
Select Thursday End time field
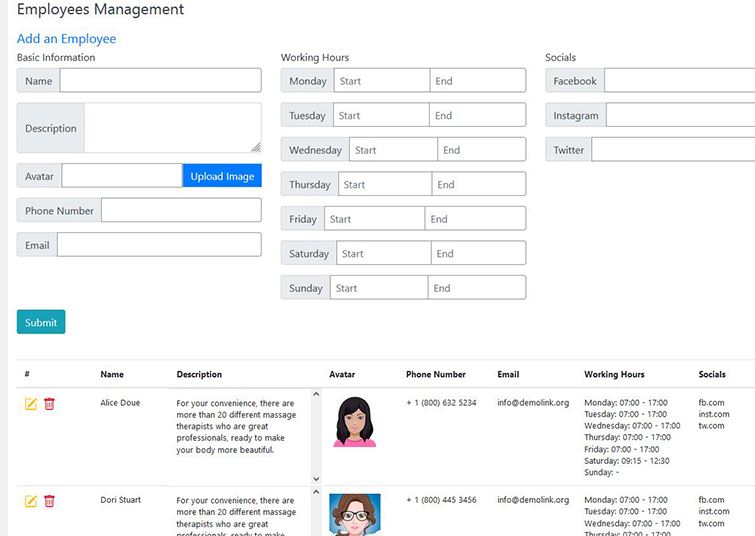tap(479, 184)
